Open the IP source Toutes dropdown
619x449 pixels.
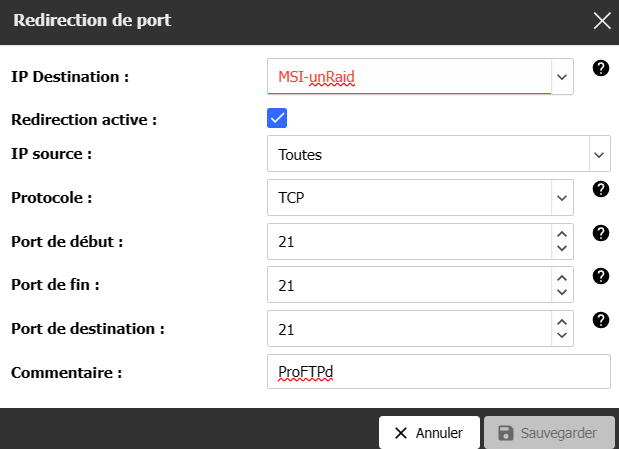(x=439, y=154)
